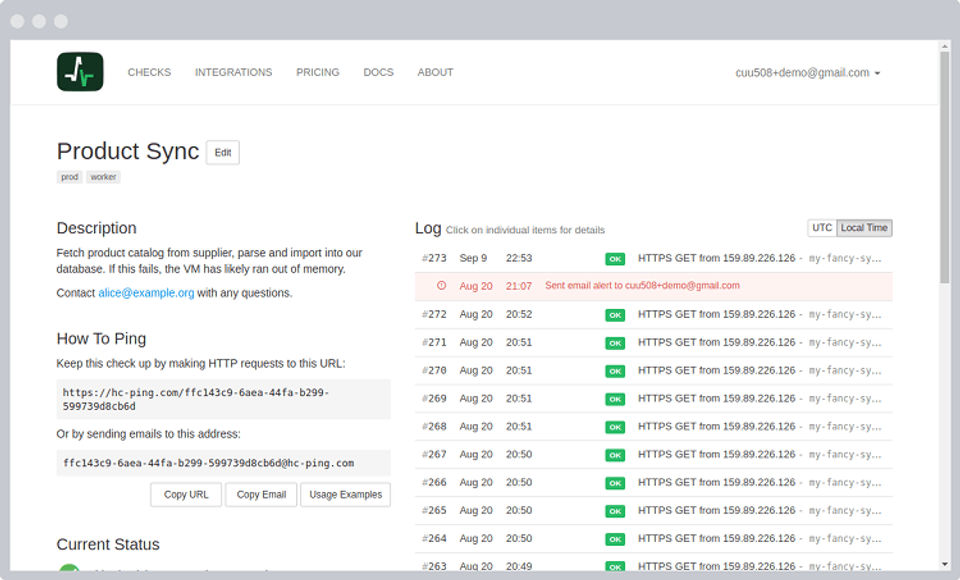Click the OK badge on log #270
This screenshot has height=580, width=960.
[x=615, y=371]
